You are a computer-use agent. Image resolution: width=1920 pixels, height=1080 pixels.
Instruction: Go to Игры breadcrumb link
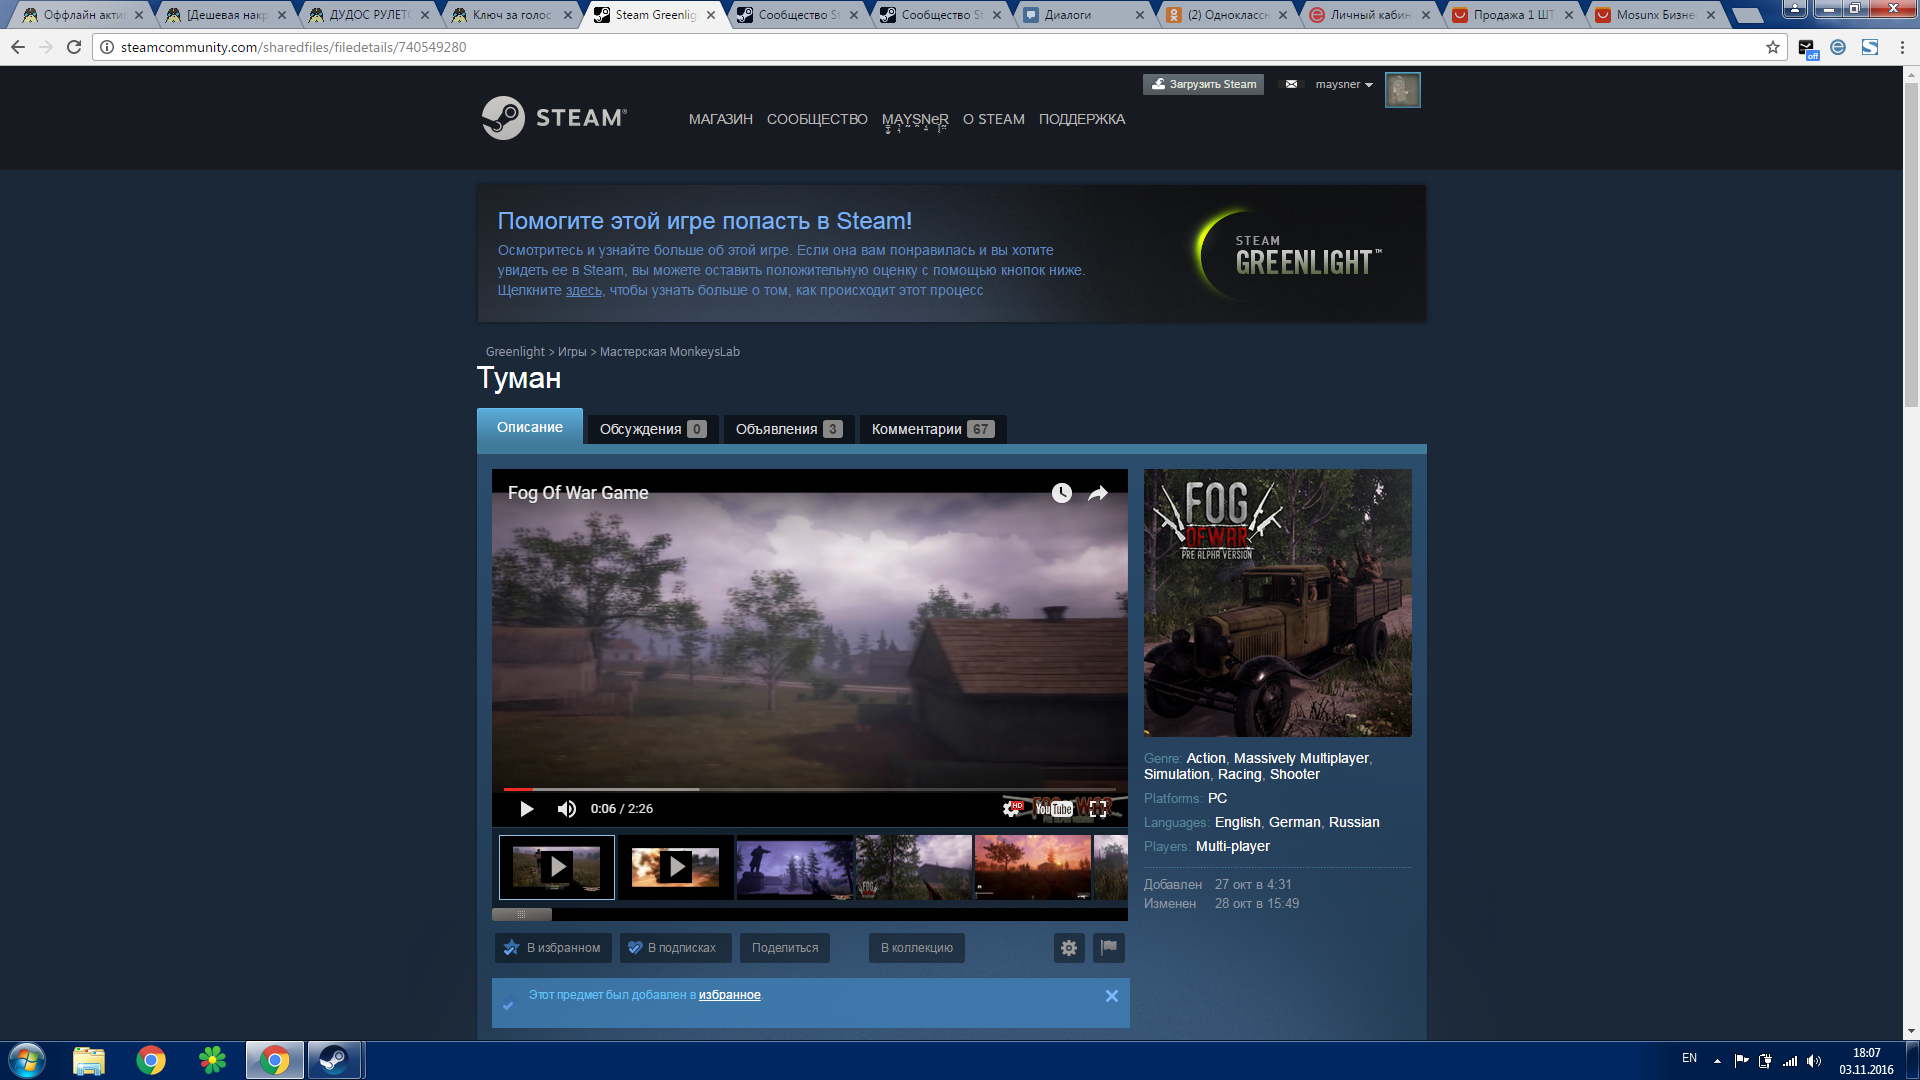click(572, 352)
